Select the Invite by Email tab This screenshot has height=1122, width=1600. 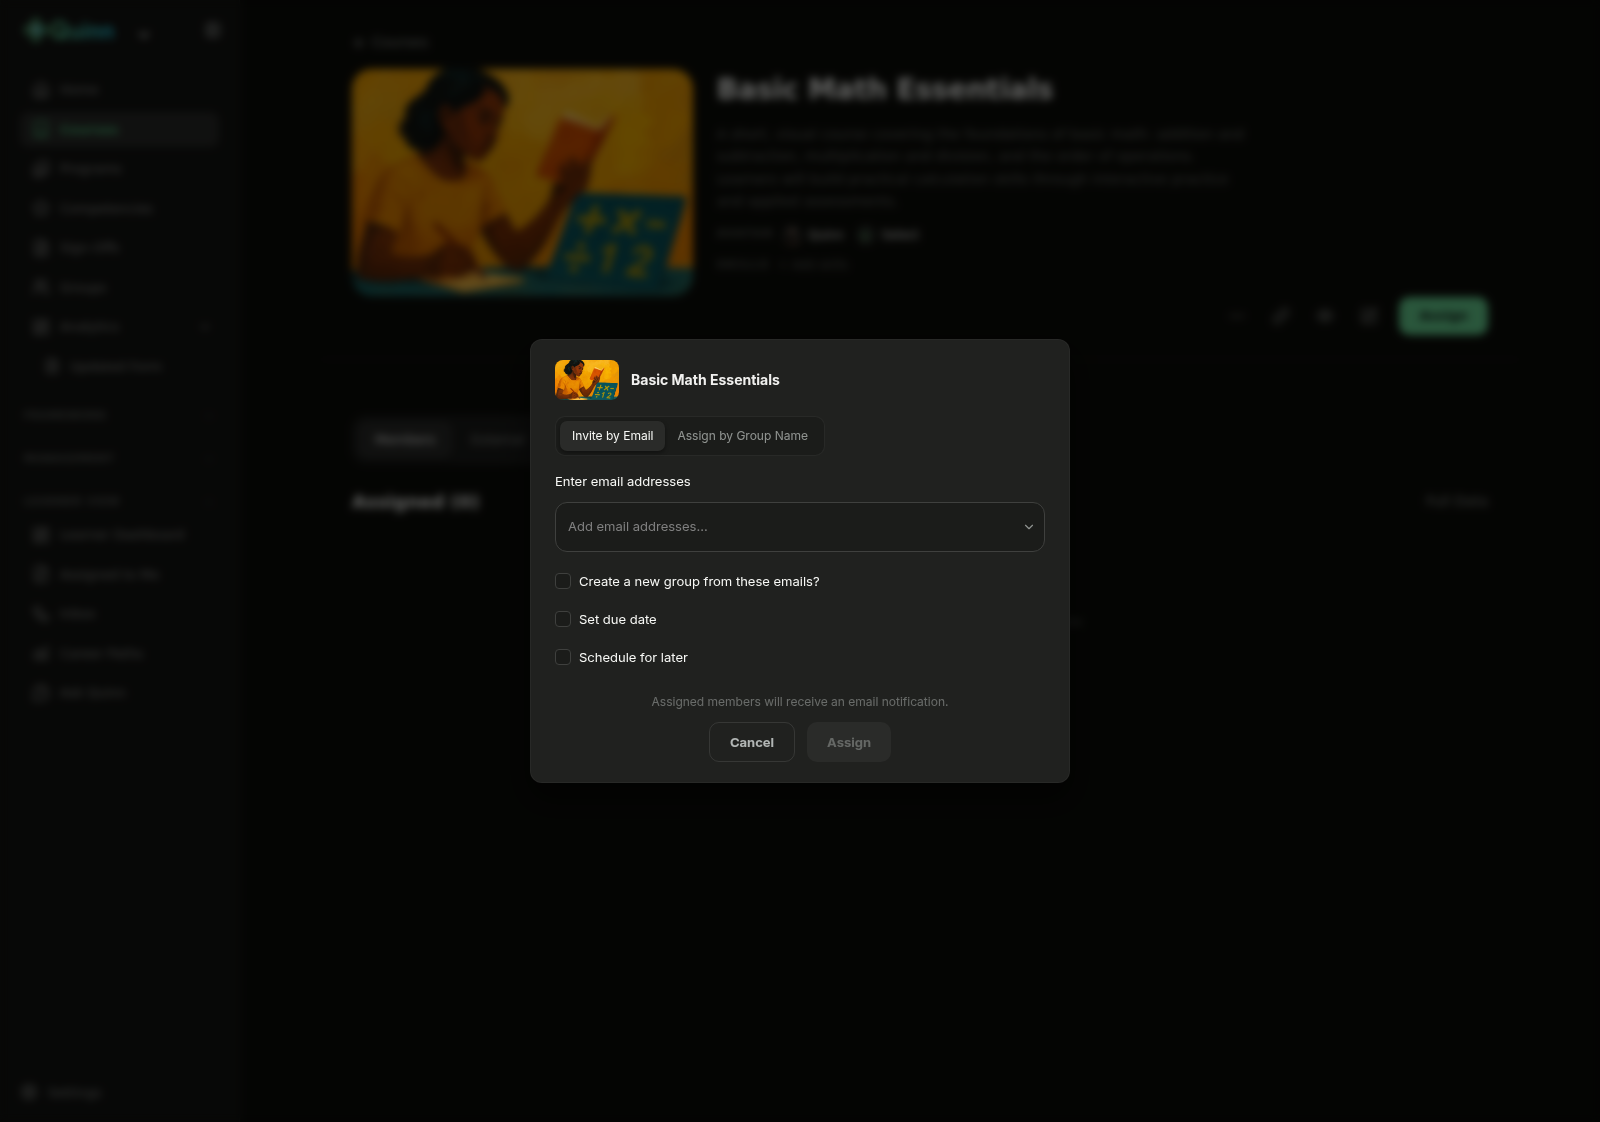click(612, 436)
